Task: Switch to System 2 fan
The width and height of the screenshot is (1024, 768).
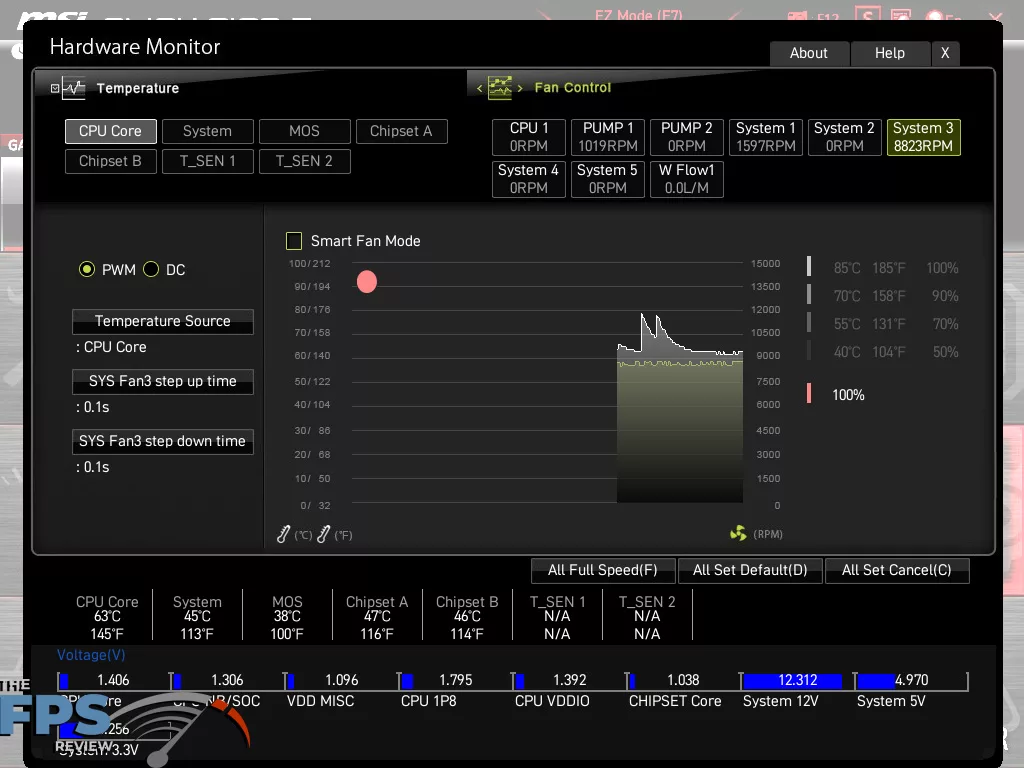Action: click(844, 137)
